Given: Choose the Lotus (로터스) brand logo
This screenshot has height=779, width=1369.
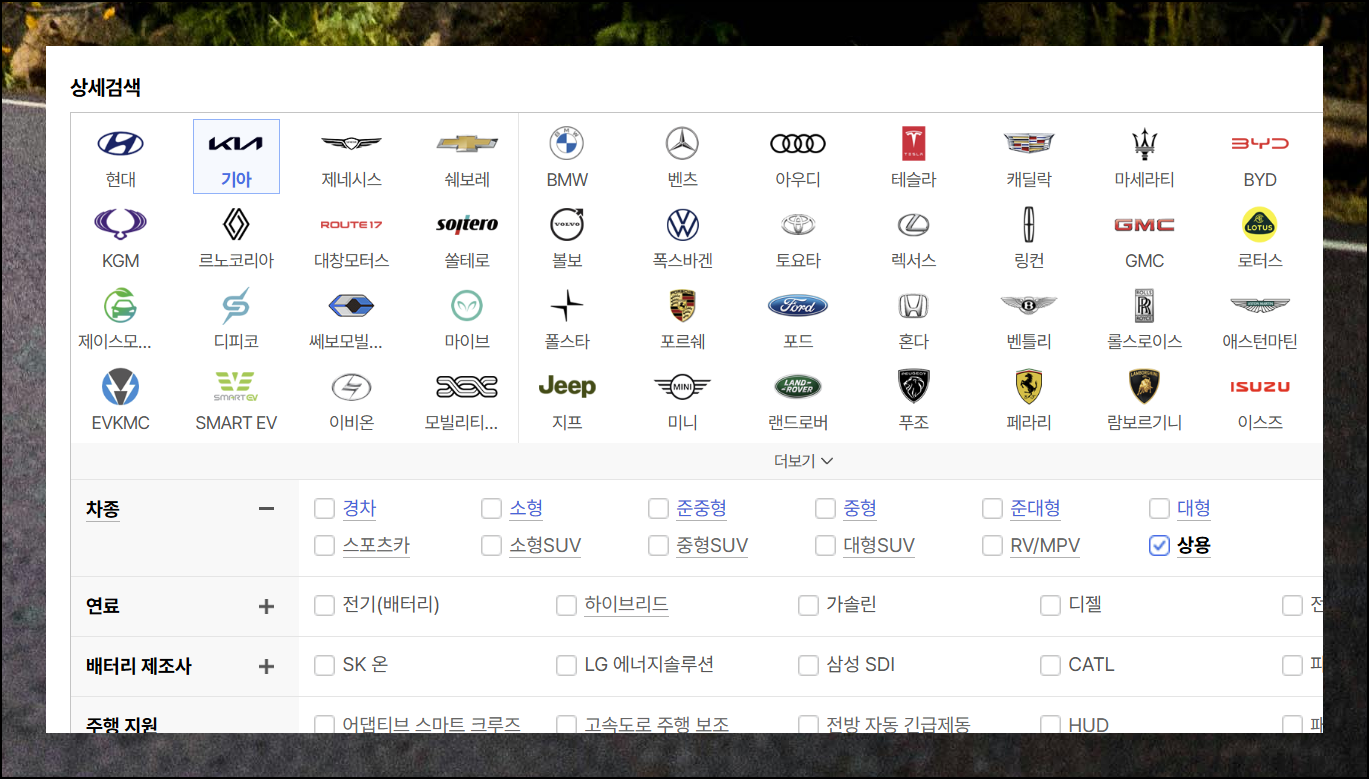Looking at the screenshot, I should pyautogui.click(x=1260, y=224).
